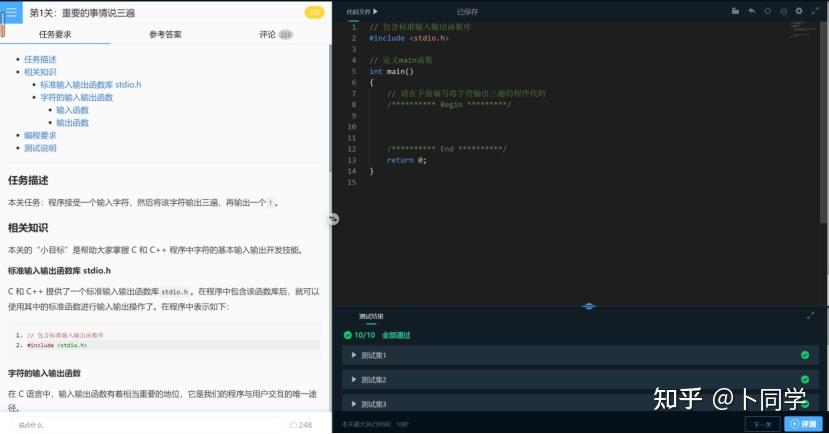
Task: Click the thumbs-up 248 like icon
Action: pyautogui.click(x=293, y=424)
